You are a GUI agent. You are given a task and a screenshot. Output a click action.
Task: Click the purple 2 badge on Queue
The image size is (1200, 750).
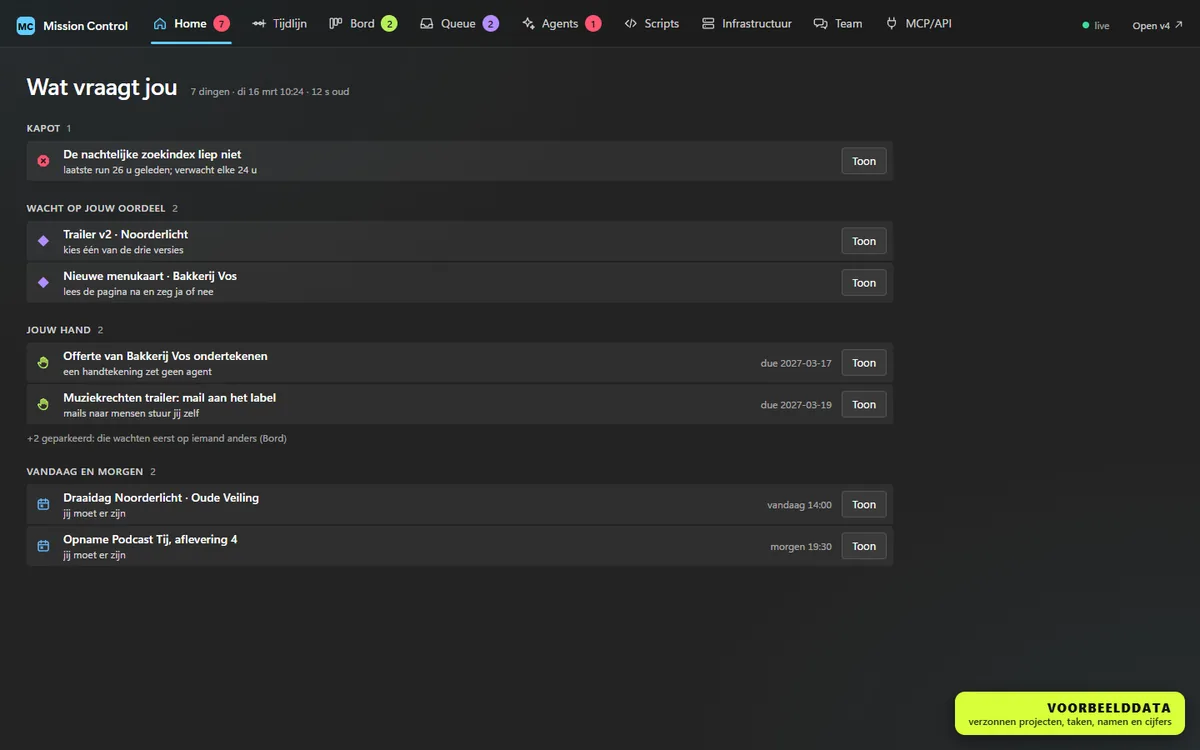tap(490, 23)
